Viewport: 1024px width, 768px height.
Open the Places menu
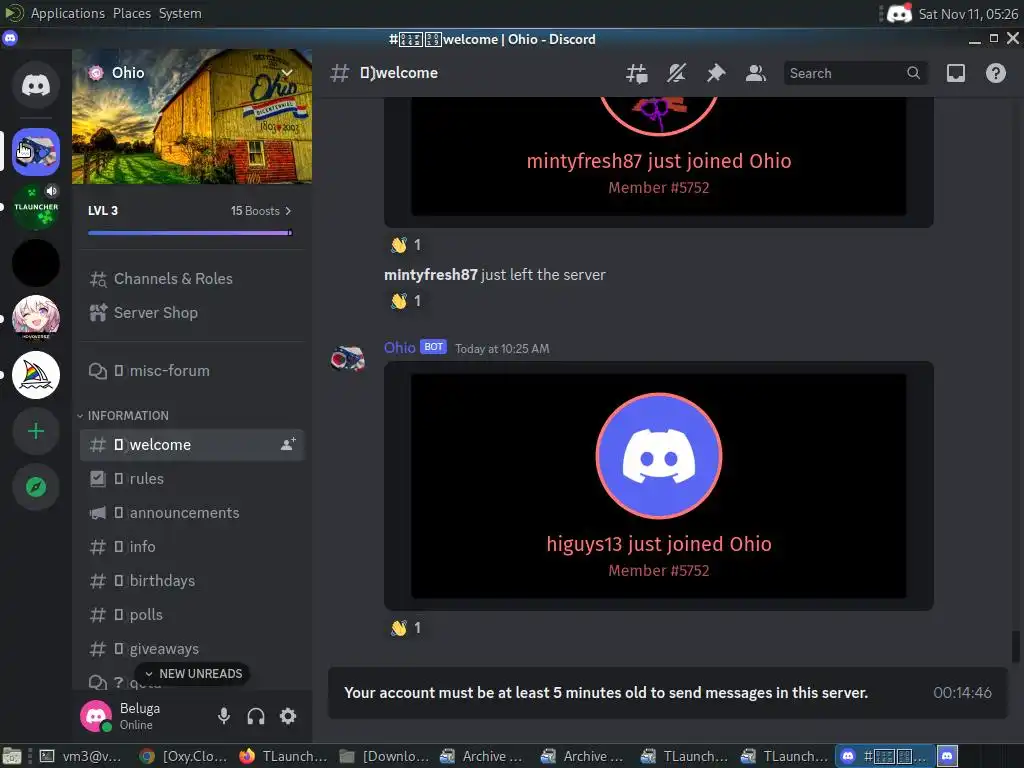click(x=131, y=13)
